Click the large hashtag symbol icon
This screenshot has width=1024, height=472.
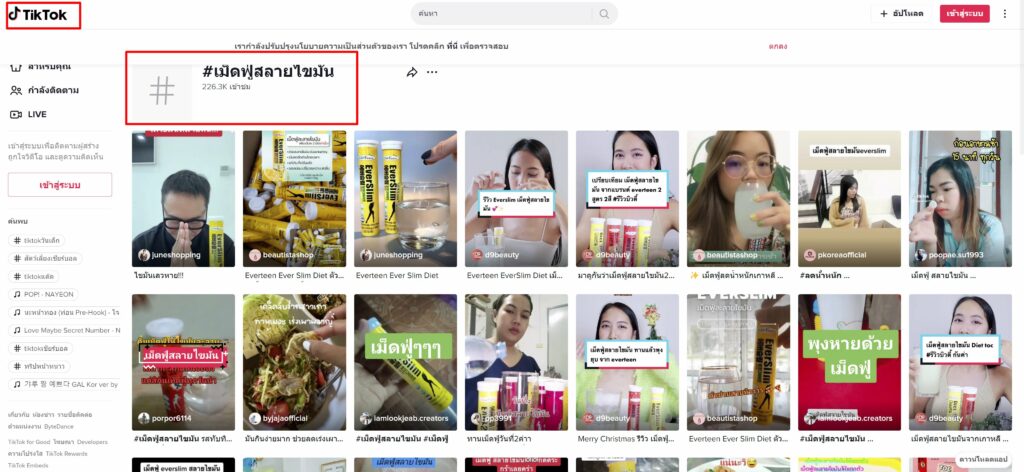(161, 90)
